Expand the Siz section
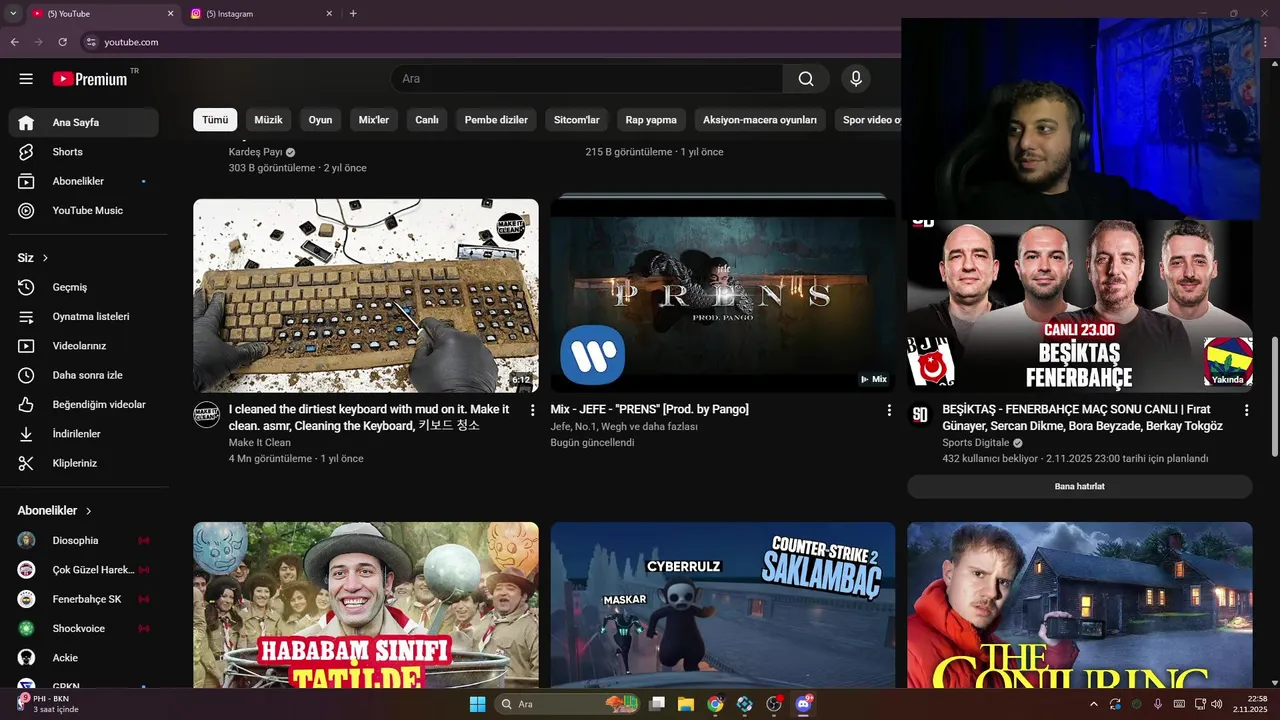This screenshot has height=720, width=1280. click(33, 258)
